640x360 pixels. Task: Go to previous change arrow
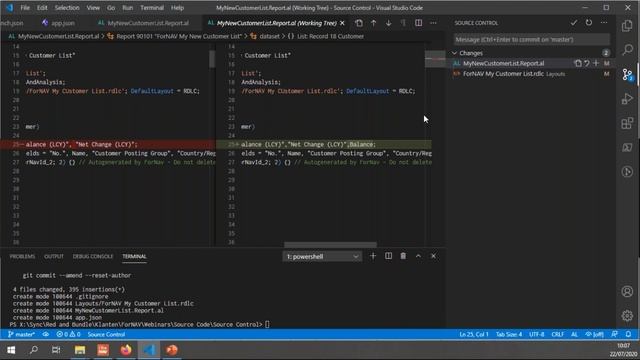point(373,23)
